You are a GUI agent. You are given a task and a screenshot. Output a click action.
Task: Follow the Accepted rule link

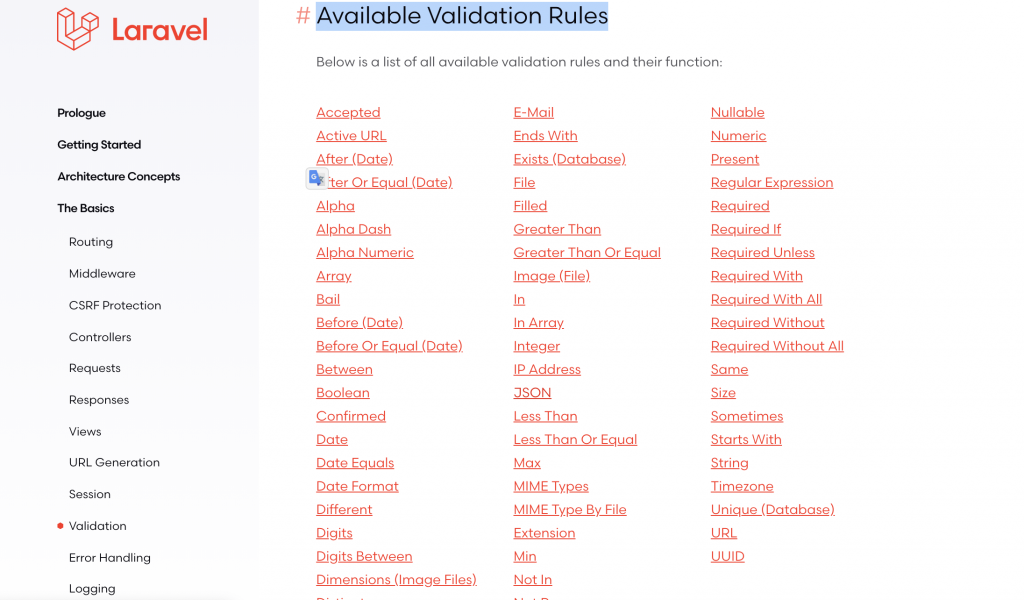point(348,112)
